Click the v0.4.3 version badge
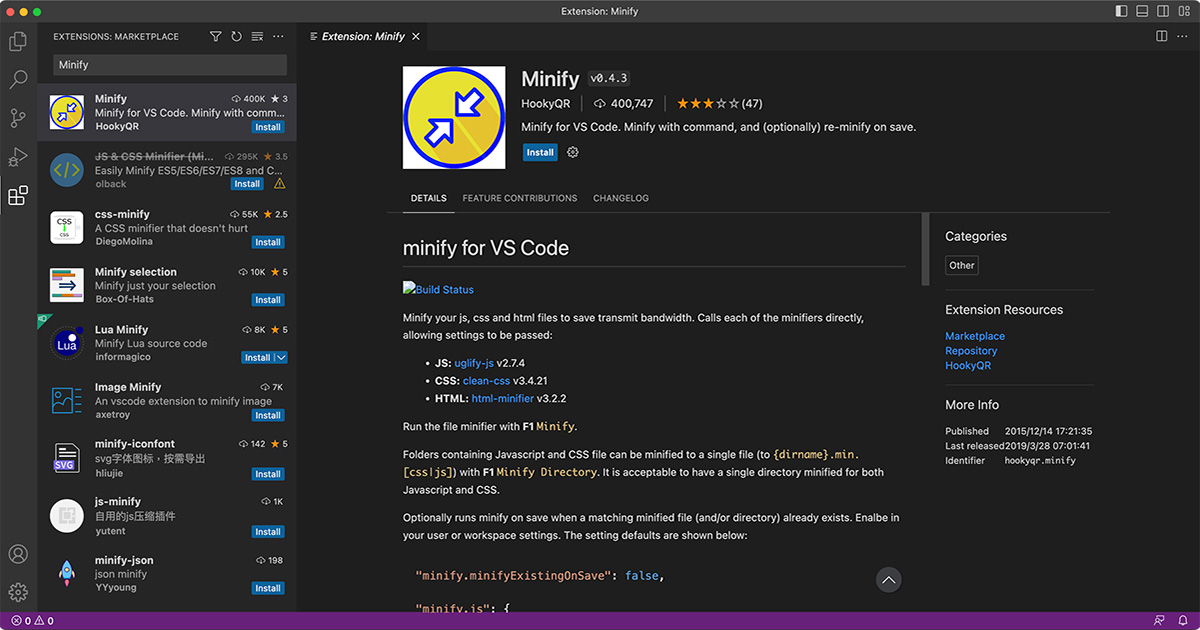1200x630 pixels. pos(609,78)
